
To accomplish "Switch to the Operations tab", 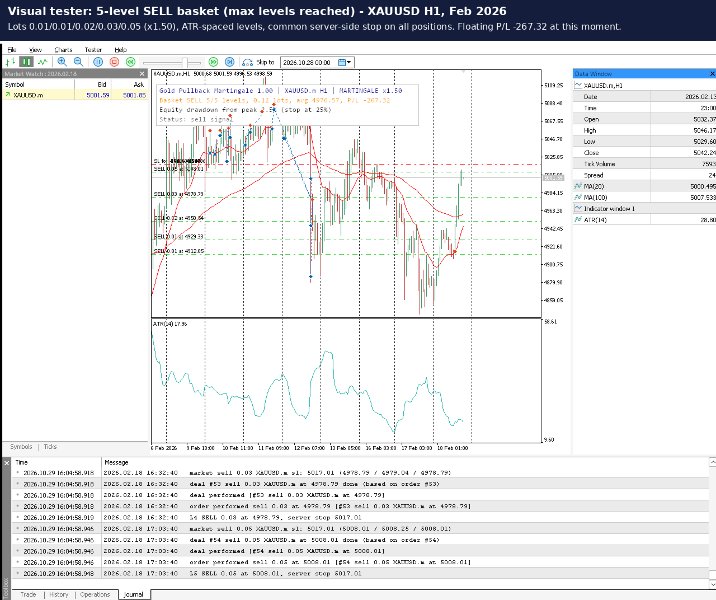I will click(x=95, y=595).
